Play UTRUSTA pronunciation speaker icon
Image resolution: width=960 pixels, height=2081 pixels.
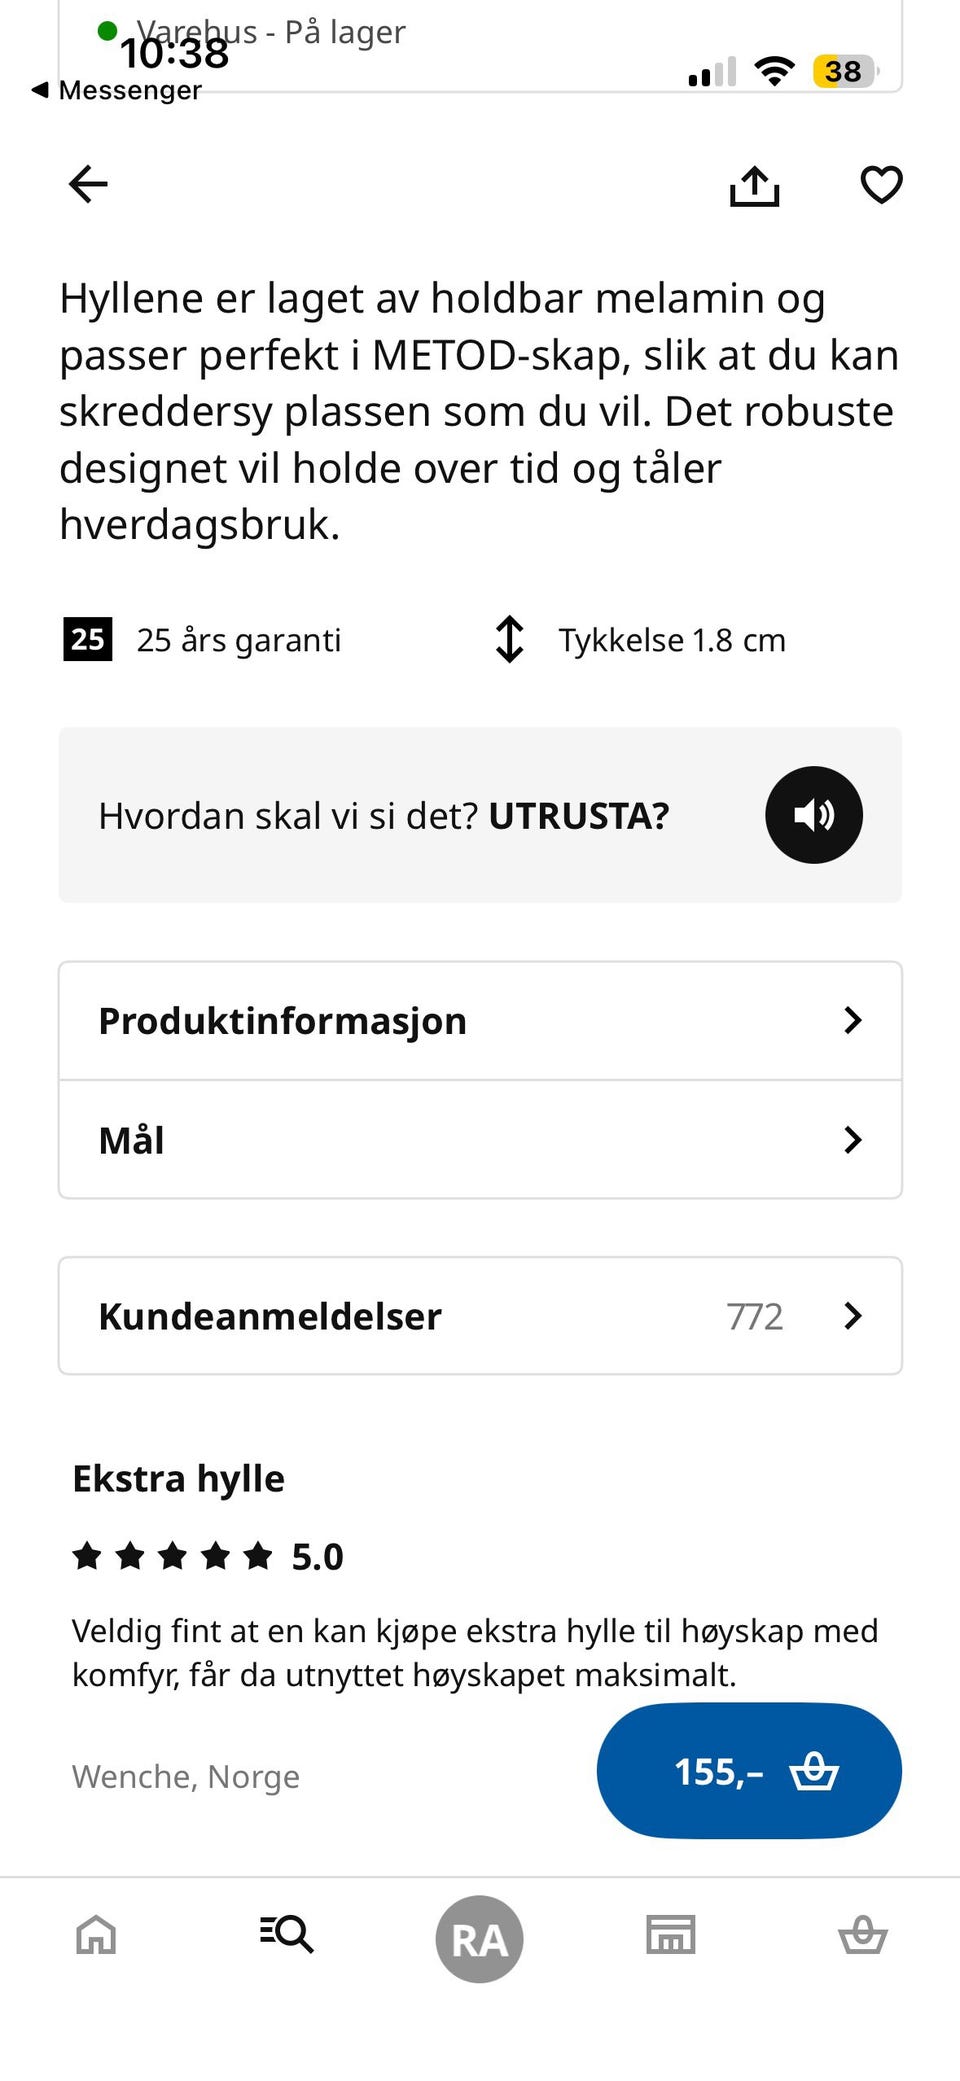click(814, 815)
